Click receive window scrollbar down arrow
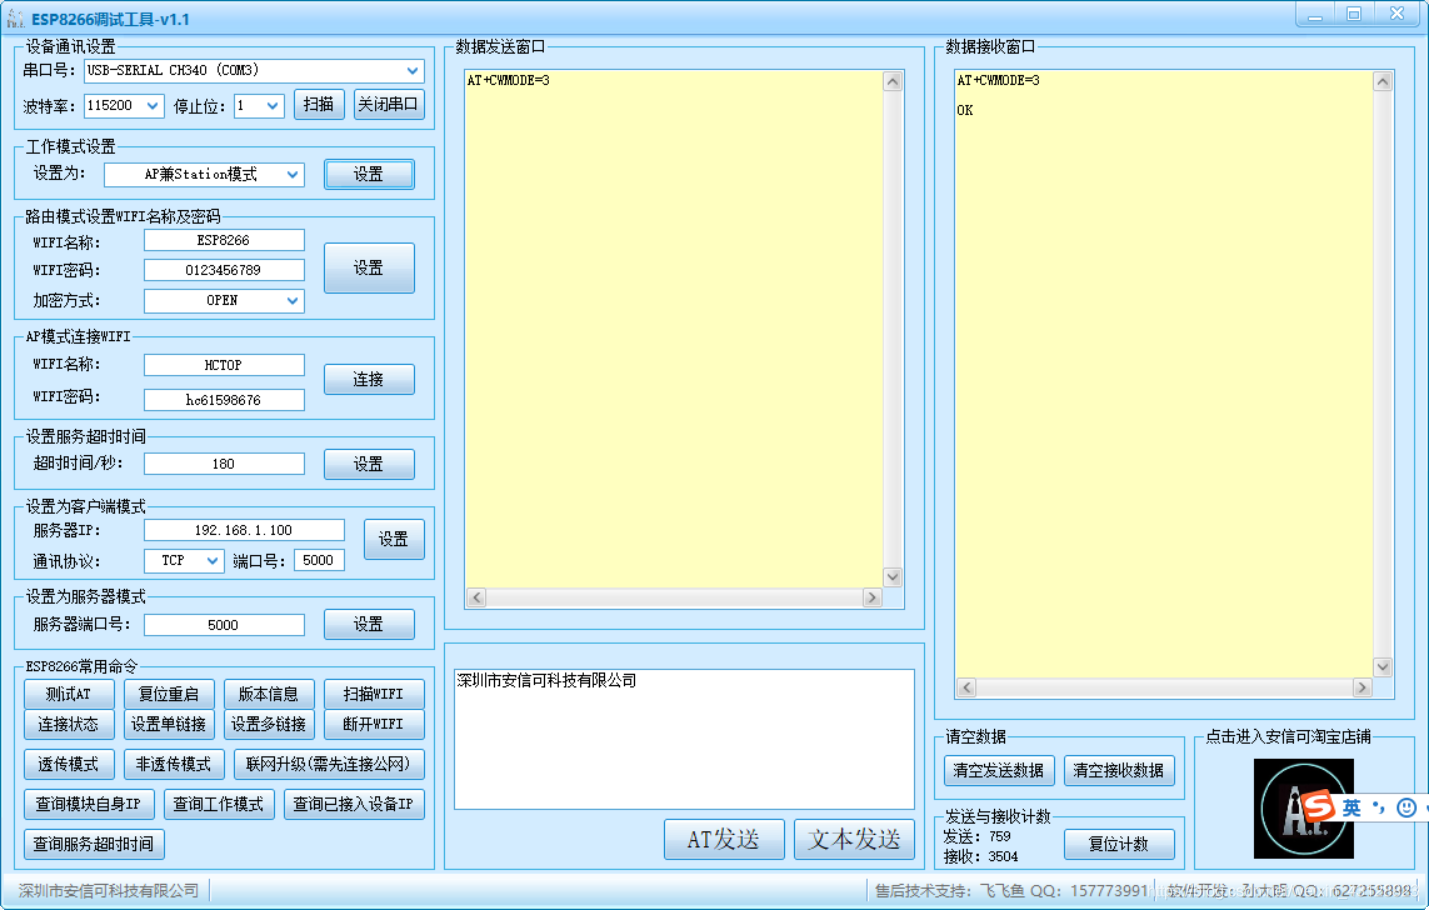1429x910 pixels. click(1383, 667)
